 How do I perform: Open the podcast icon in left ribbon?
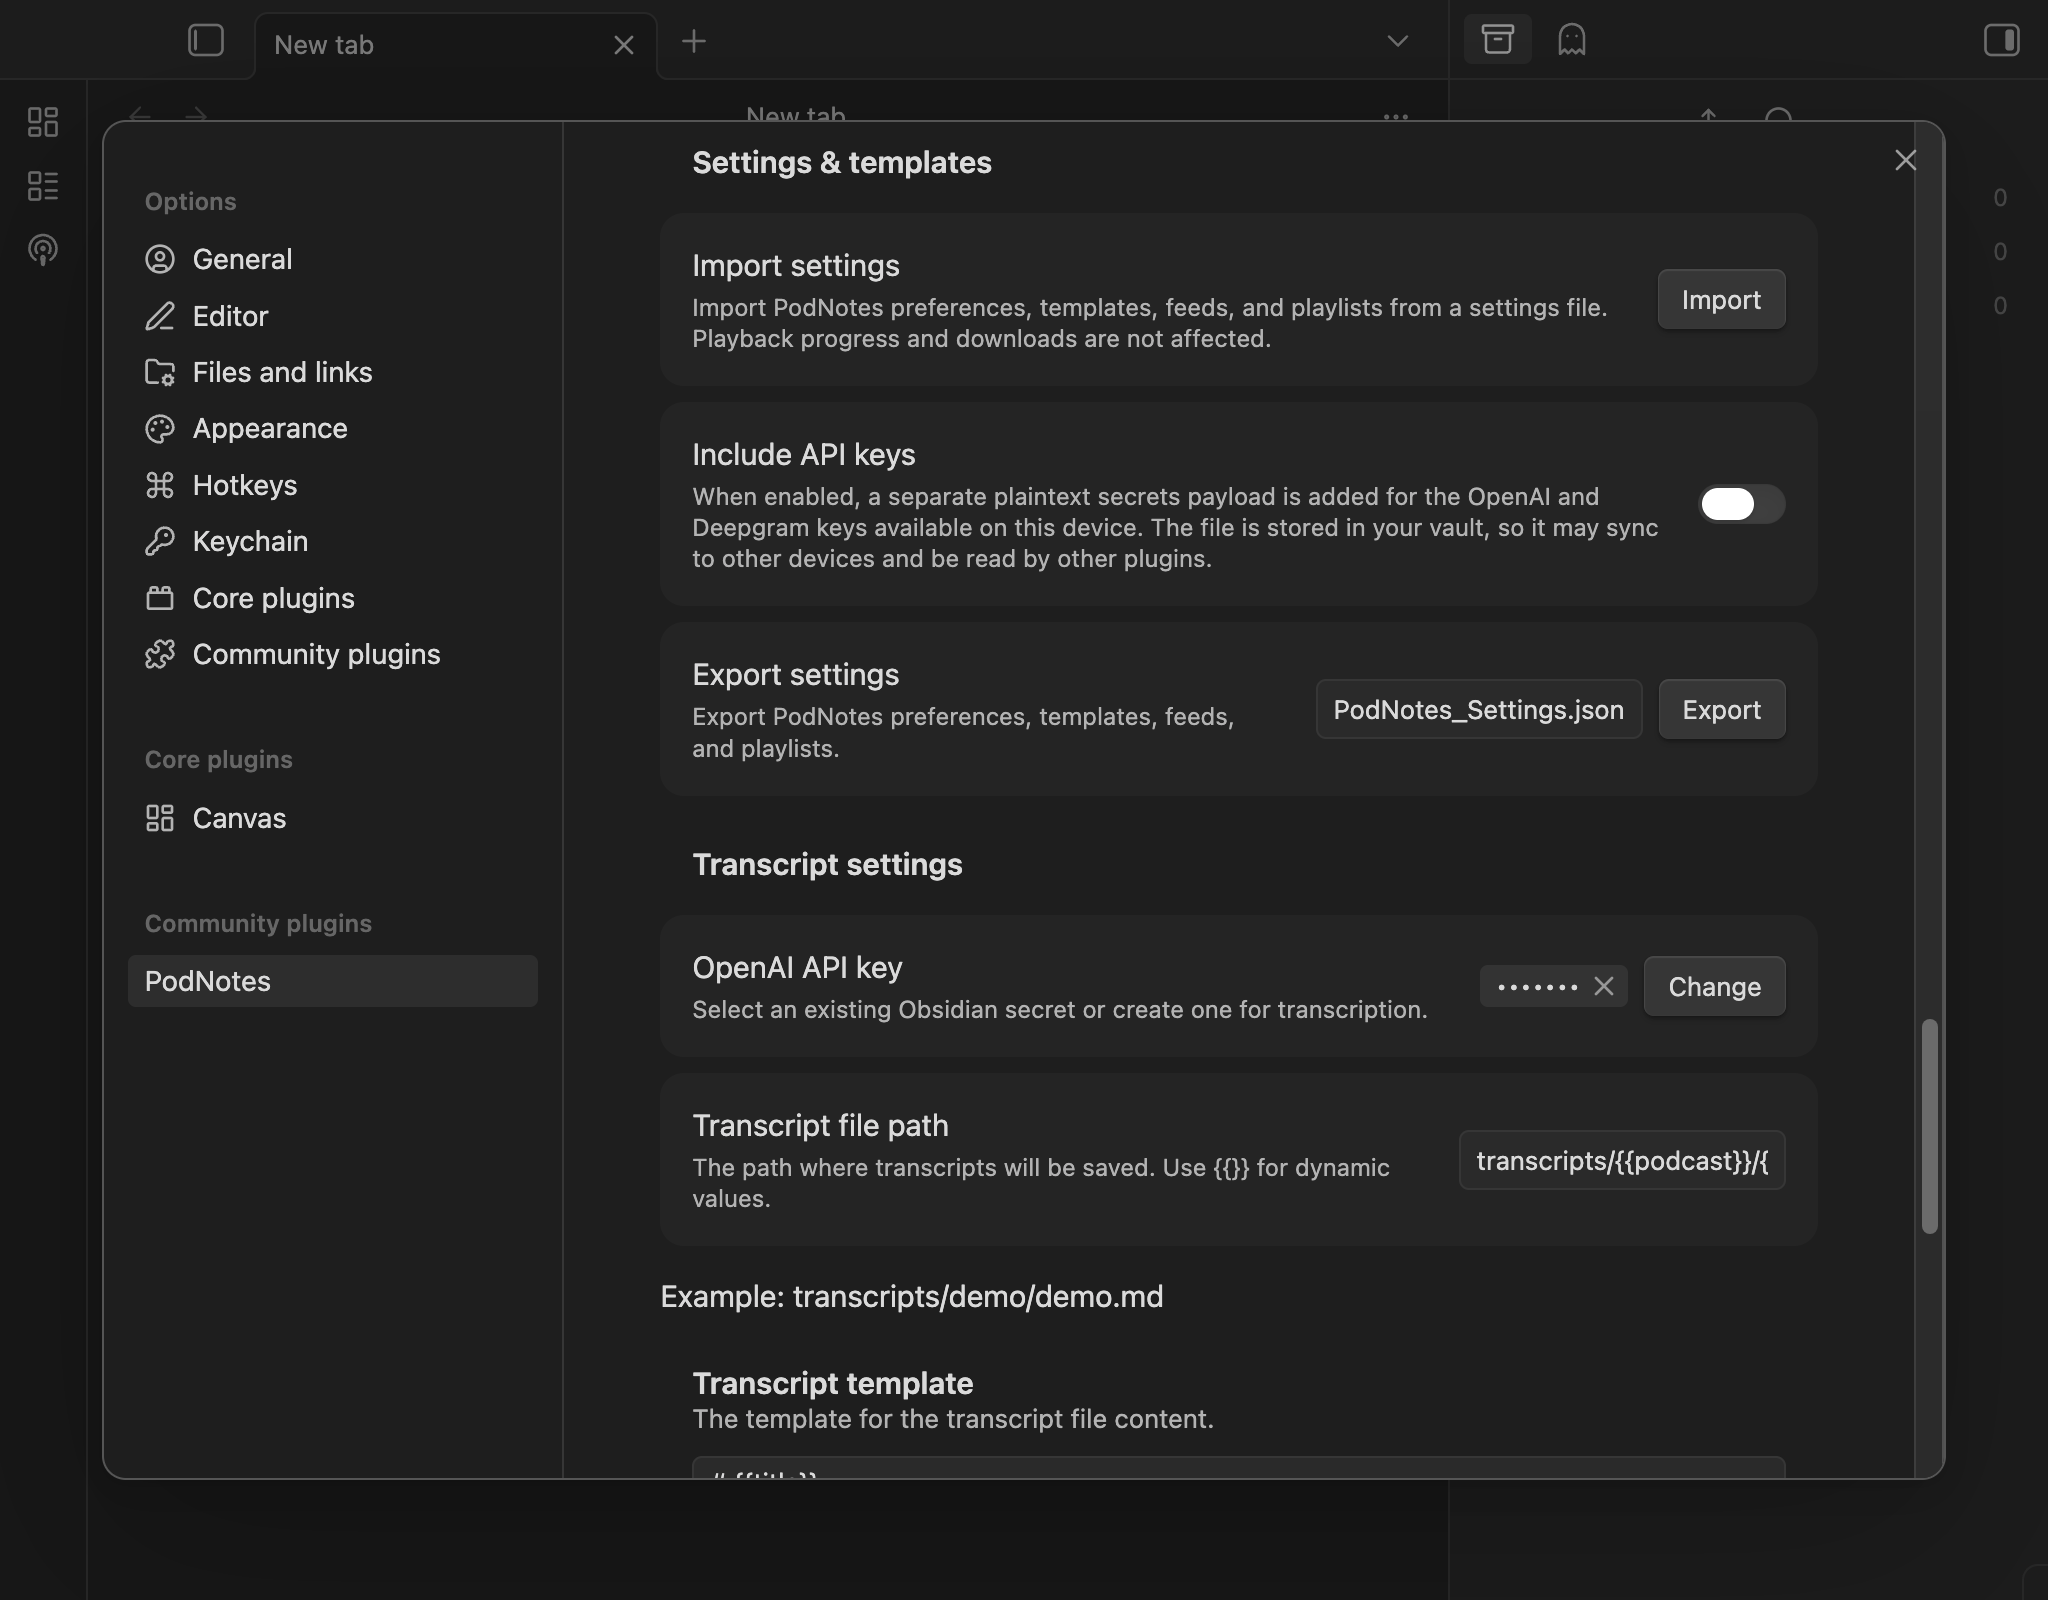click(x=43, y=250)
